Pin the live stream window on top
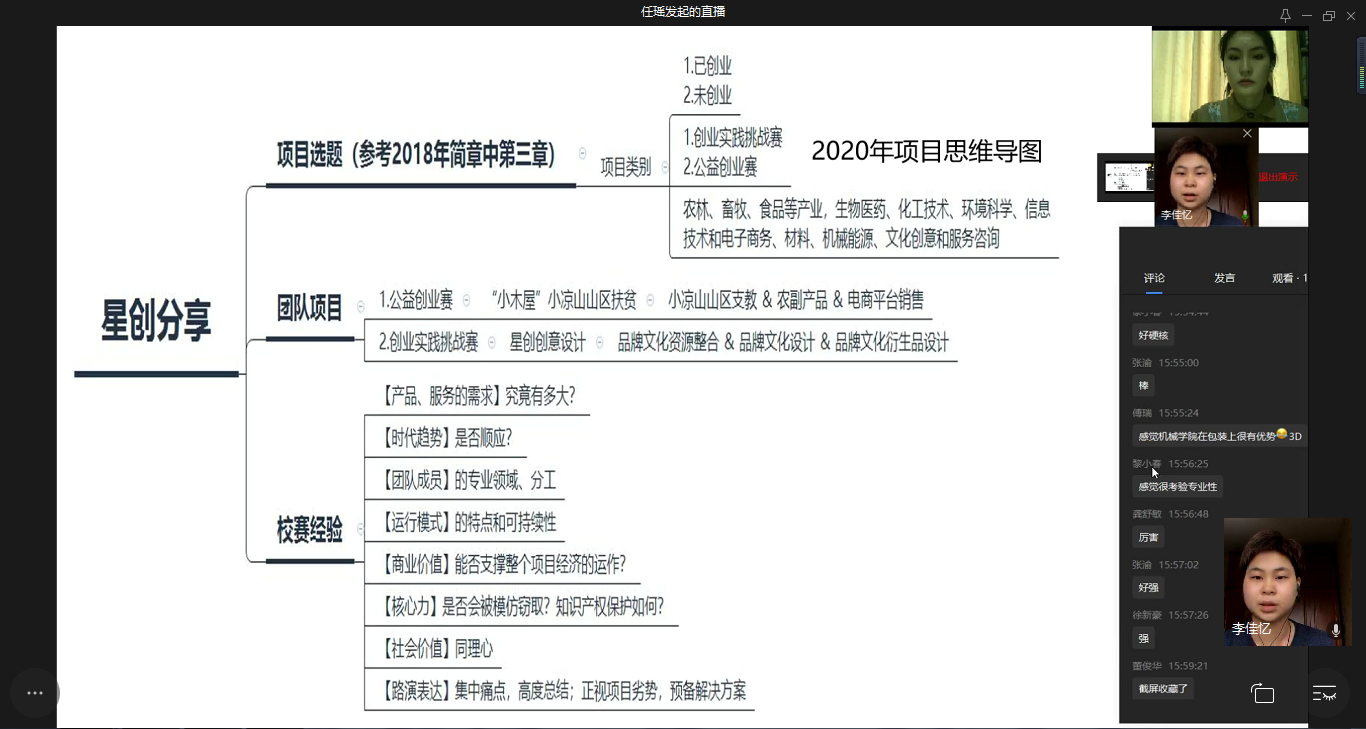1366x729 pixels. (x=1285, y=15)
